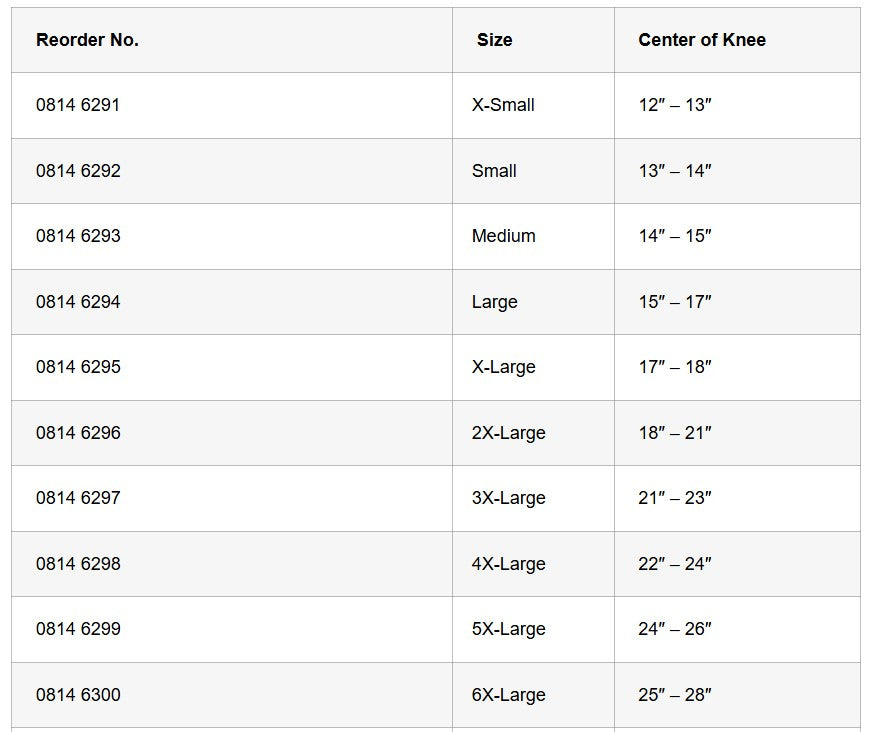
Task: Select the 4X-Large size cell
Action: point(508,564)
